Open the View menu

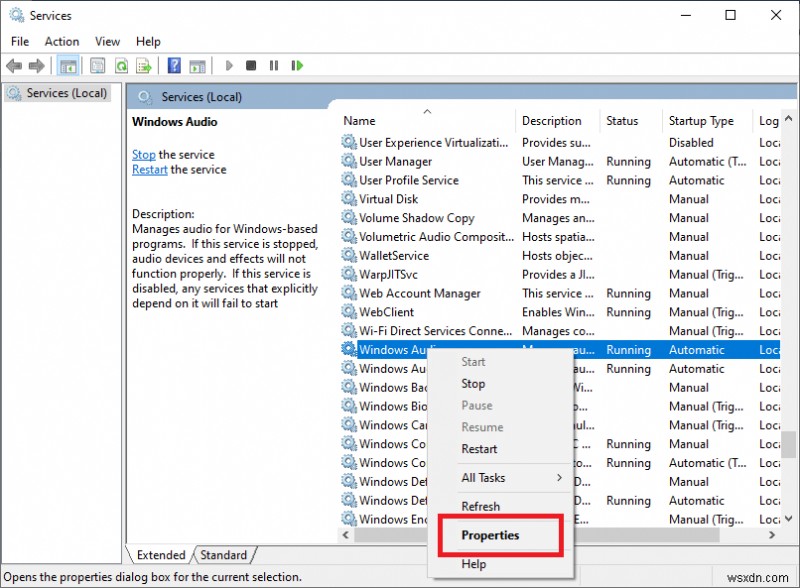(107, 41)
